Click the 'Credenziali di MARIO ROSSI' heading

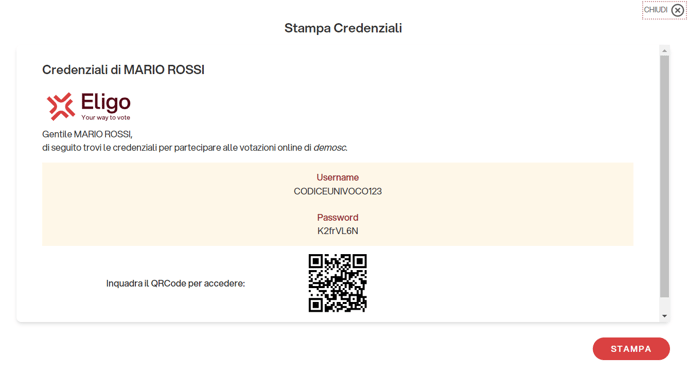point(123,70)
